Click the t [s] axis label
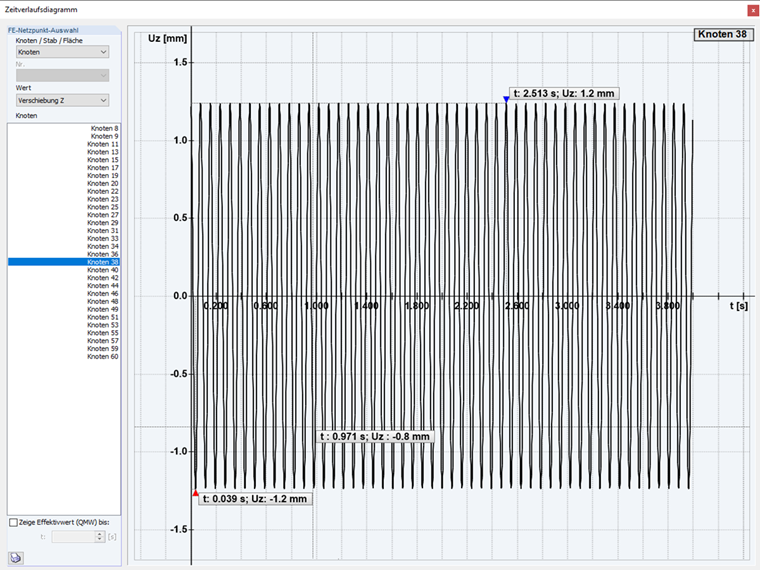Screen dimensions: 760x570 point(739,305)
